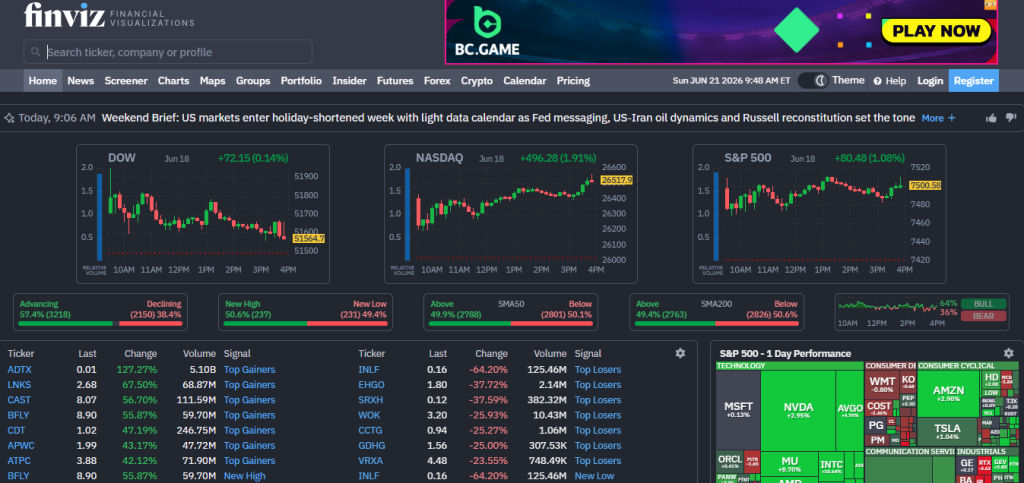This screenshot has height=483, width=1024.
Task: Click the SMA50 above/below bar
Action: coord(511,312)
